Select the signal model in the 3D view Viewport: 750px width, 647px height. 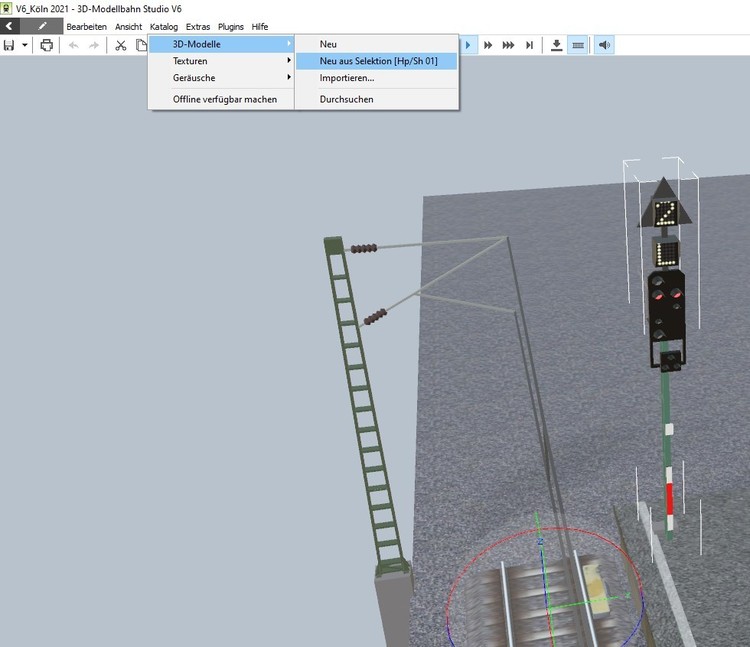coord(665,300)
